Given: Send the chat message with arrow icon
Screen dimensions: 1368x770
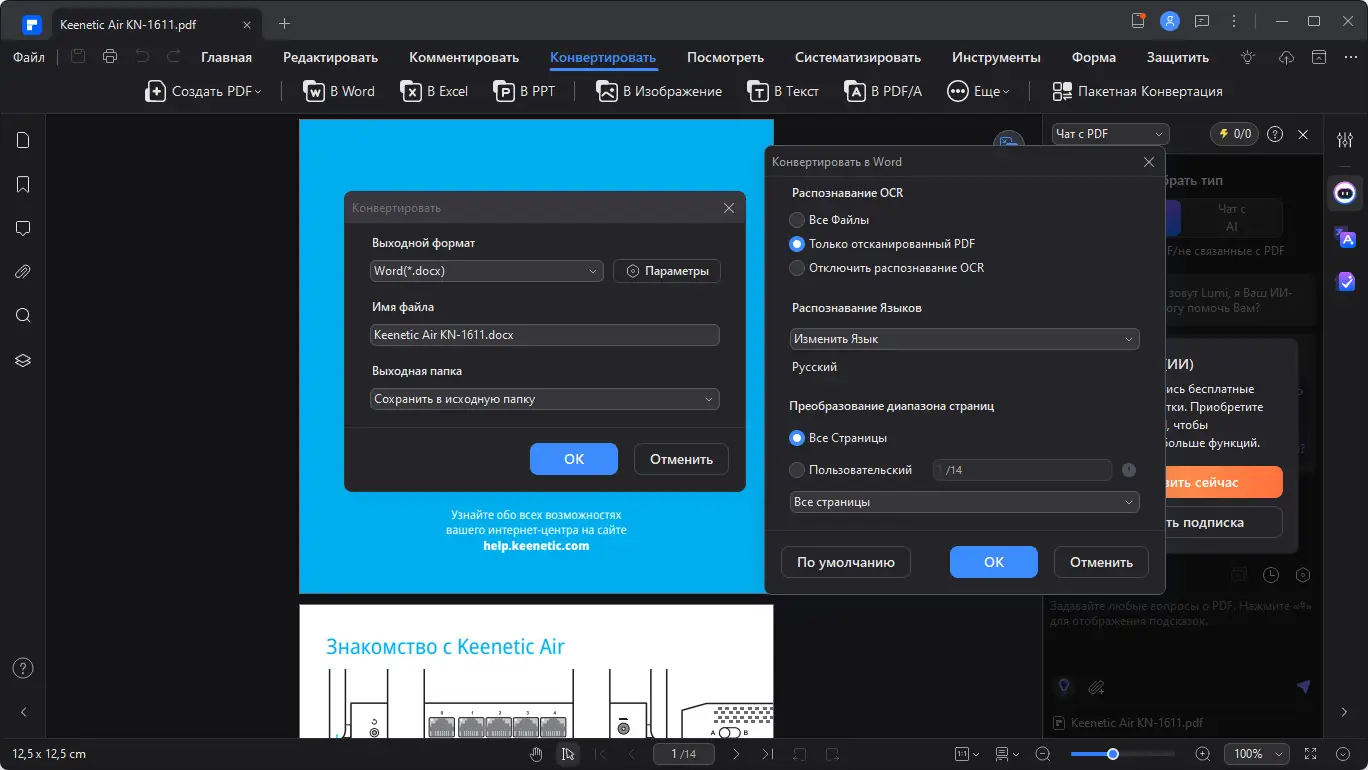Looking at the screenshot, I should (1303, 686).
